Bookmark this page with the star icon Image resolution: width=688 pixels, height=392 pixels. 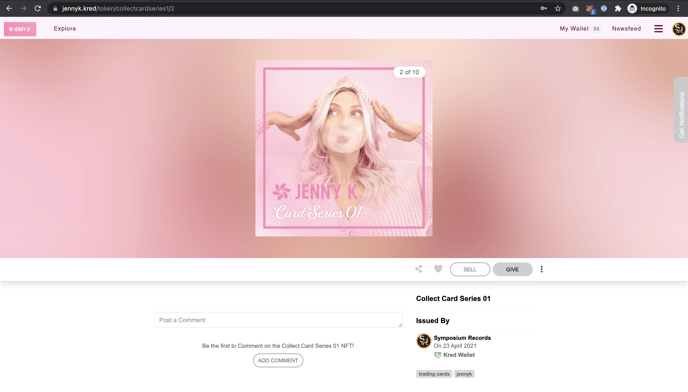pos(558,8)
